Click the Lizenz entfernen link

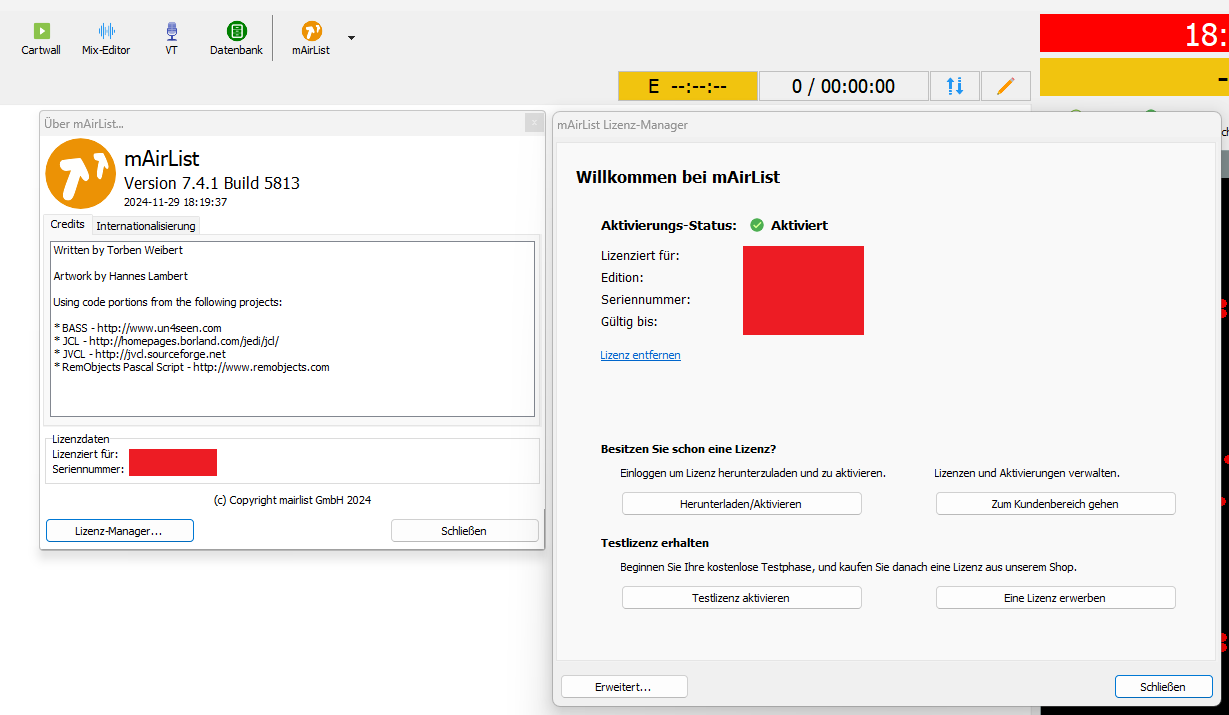pyautogui.click(x=640, y=355)
